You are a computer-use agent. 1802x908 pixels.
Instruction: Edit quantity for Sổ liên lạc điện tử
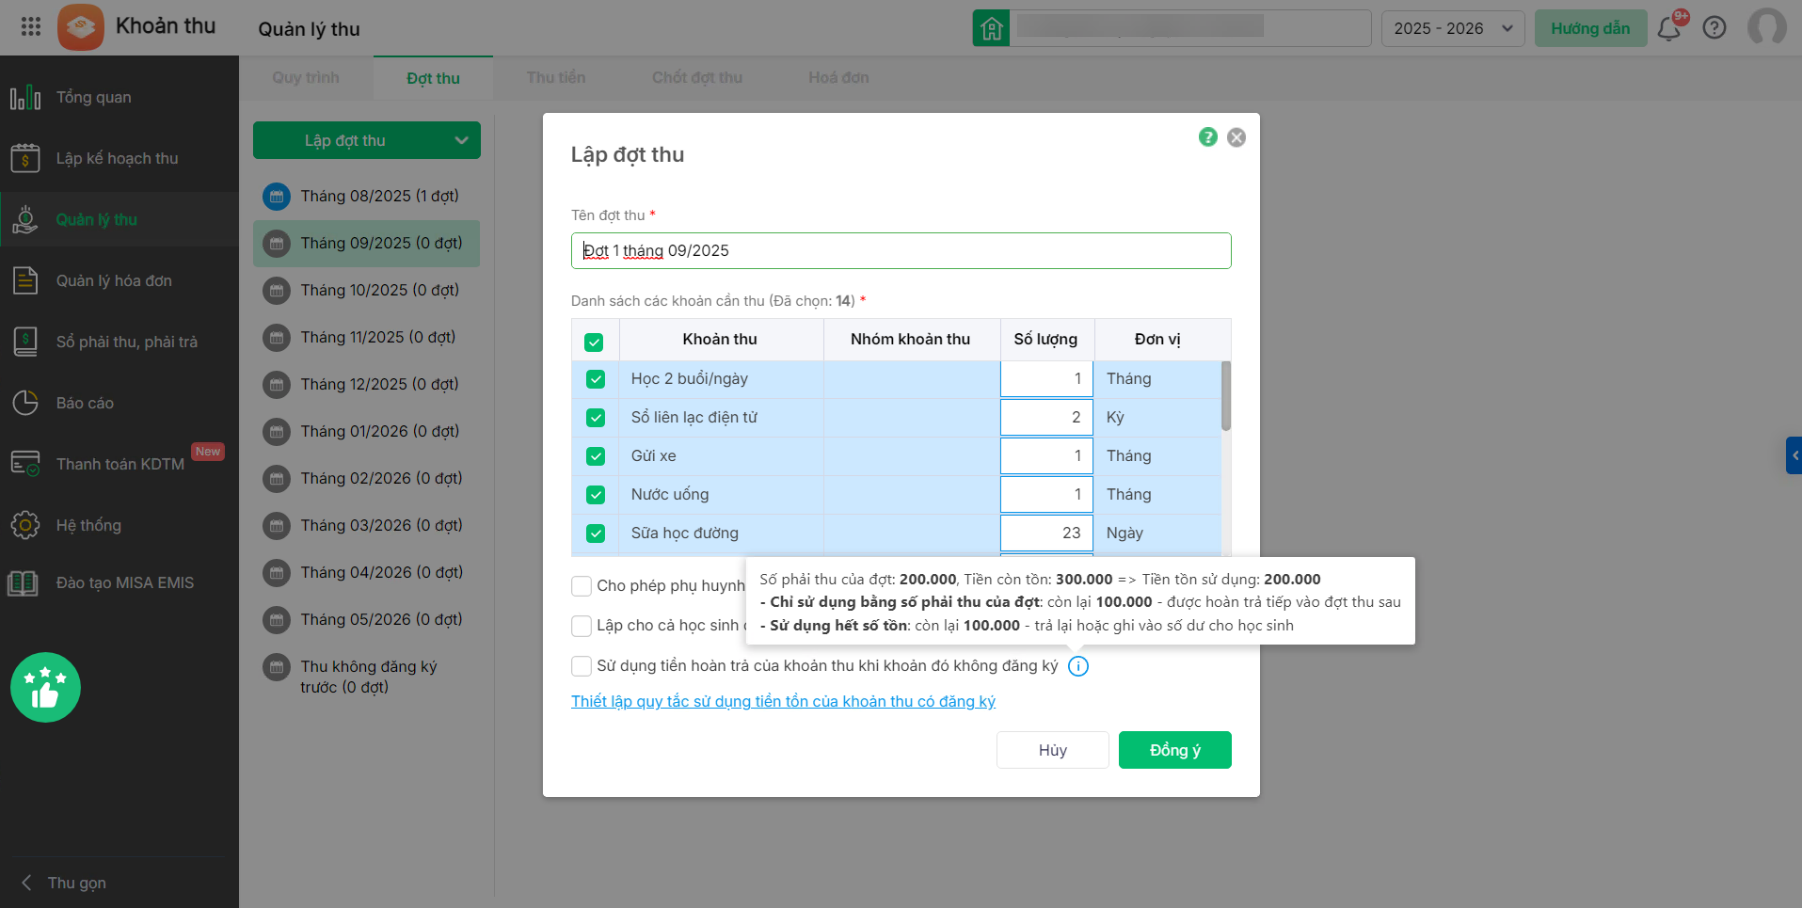[x=1046, y=418]
